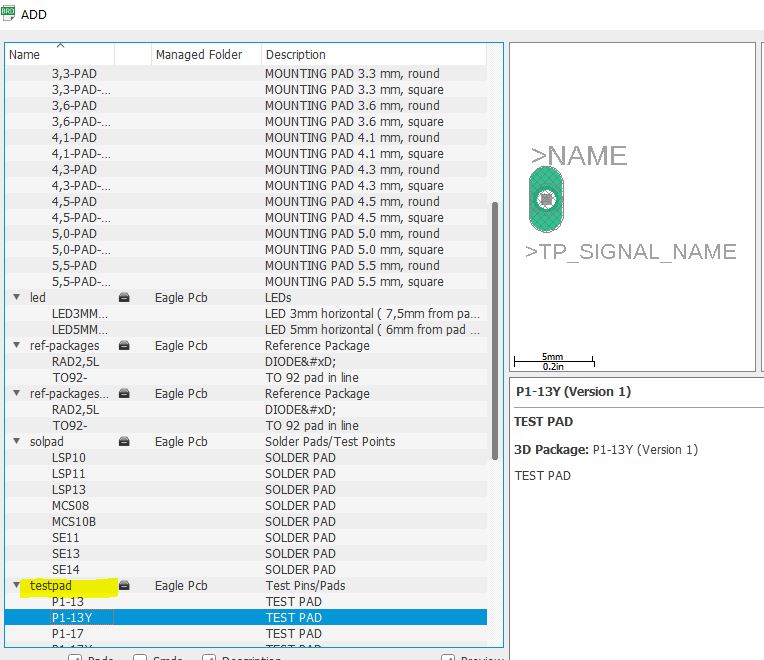Click the managed library icon beside led

[x=125, y=298]
